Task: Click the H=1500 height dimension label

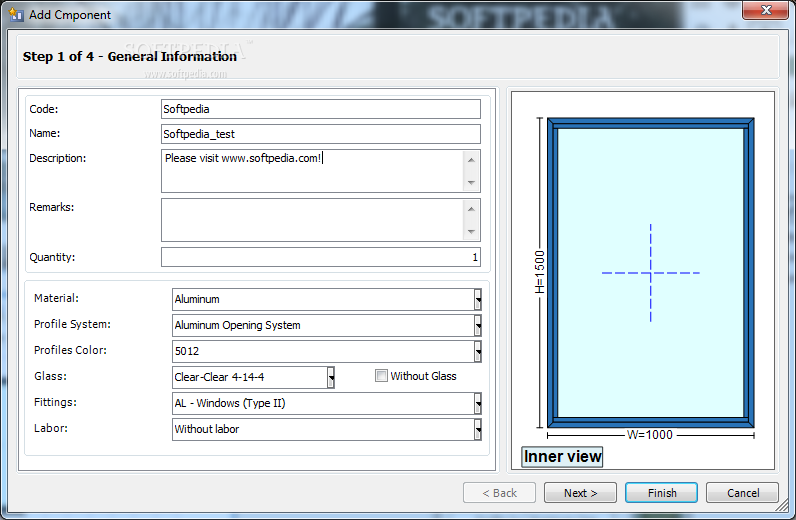Action: (x=540, y=272)
